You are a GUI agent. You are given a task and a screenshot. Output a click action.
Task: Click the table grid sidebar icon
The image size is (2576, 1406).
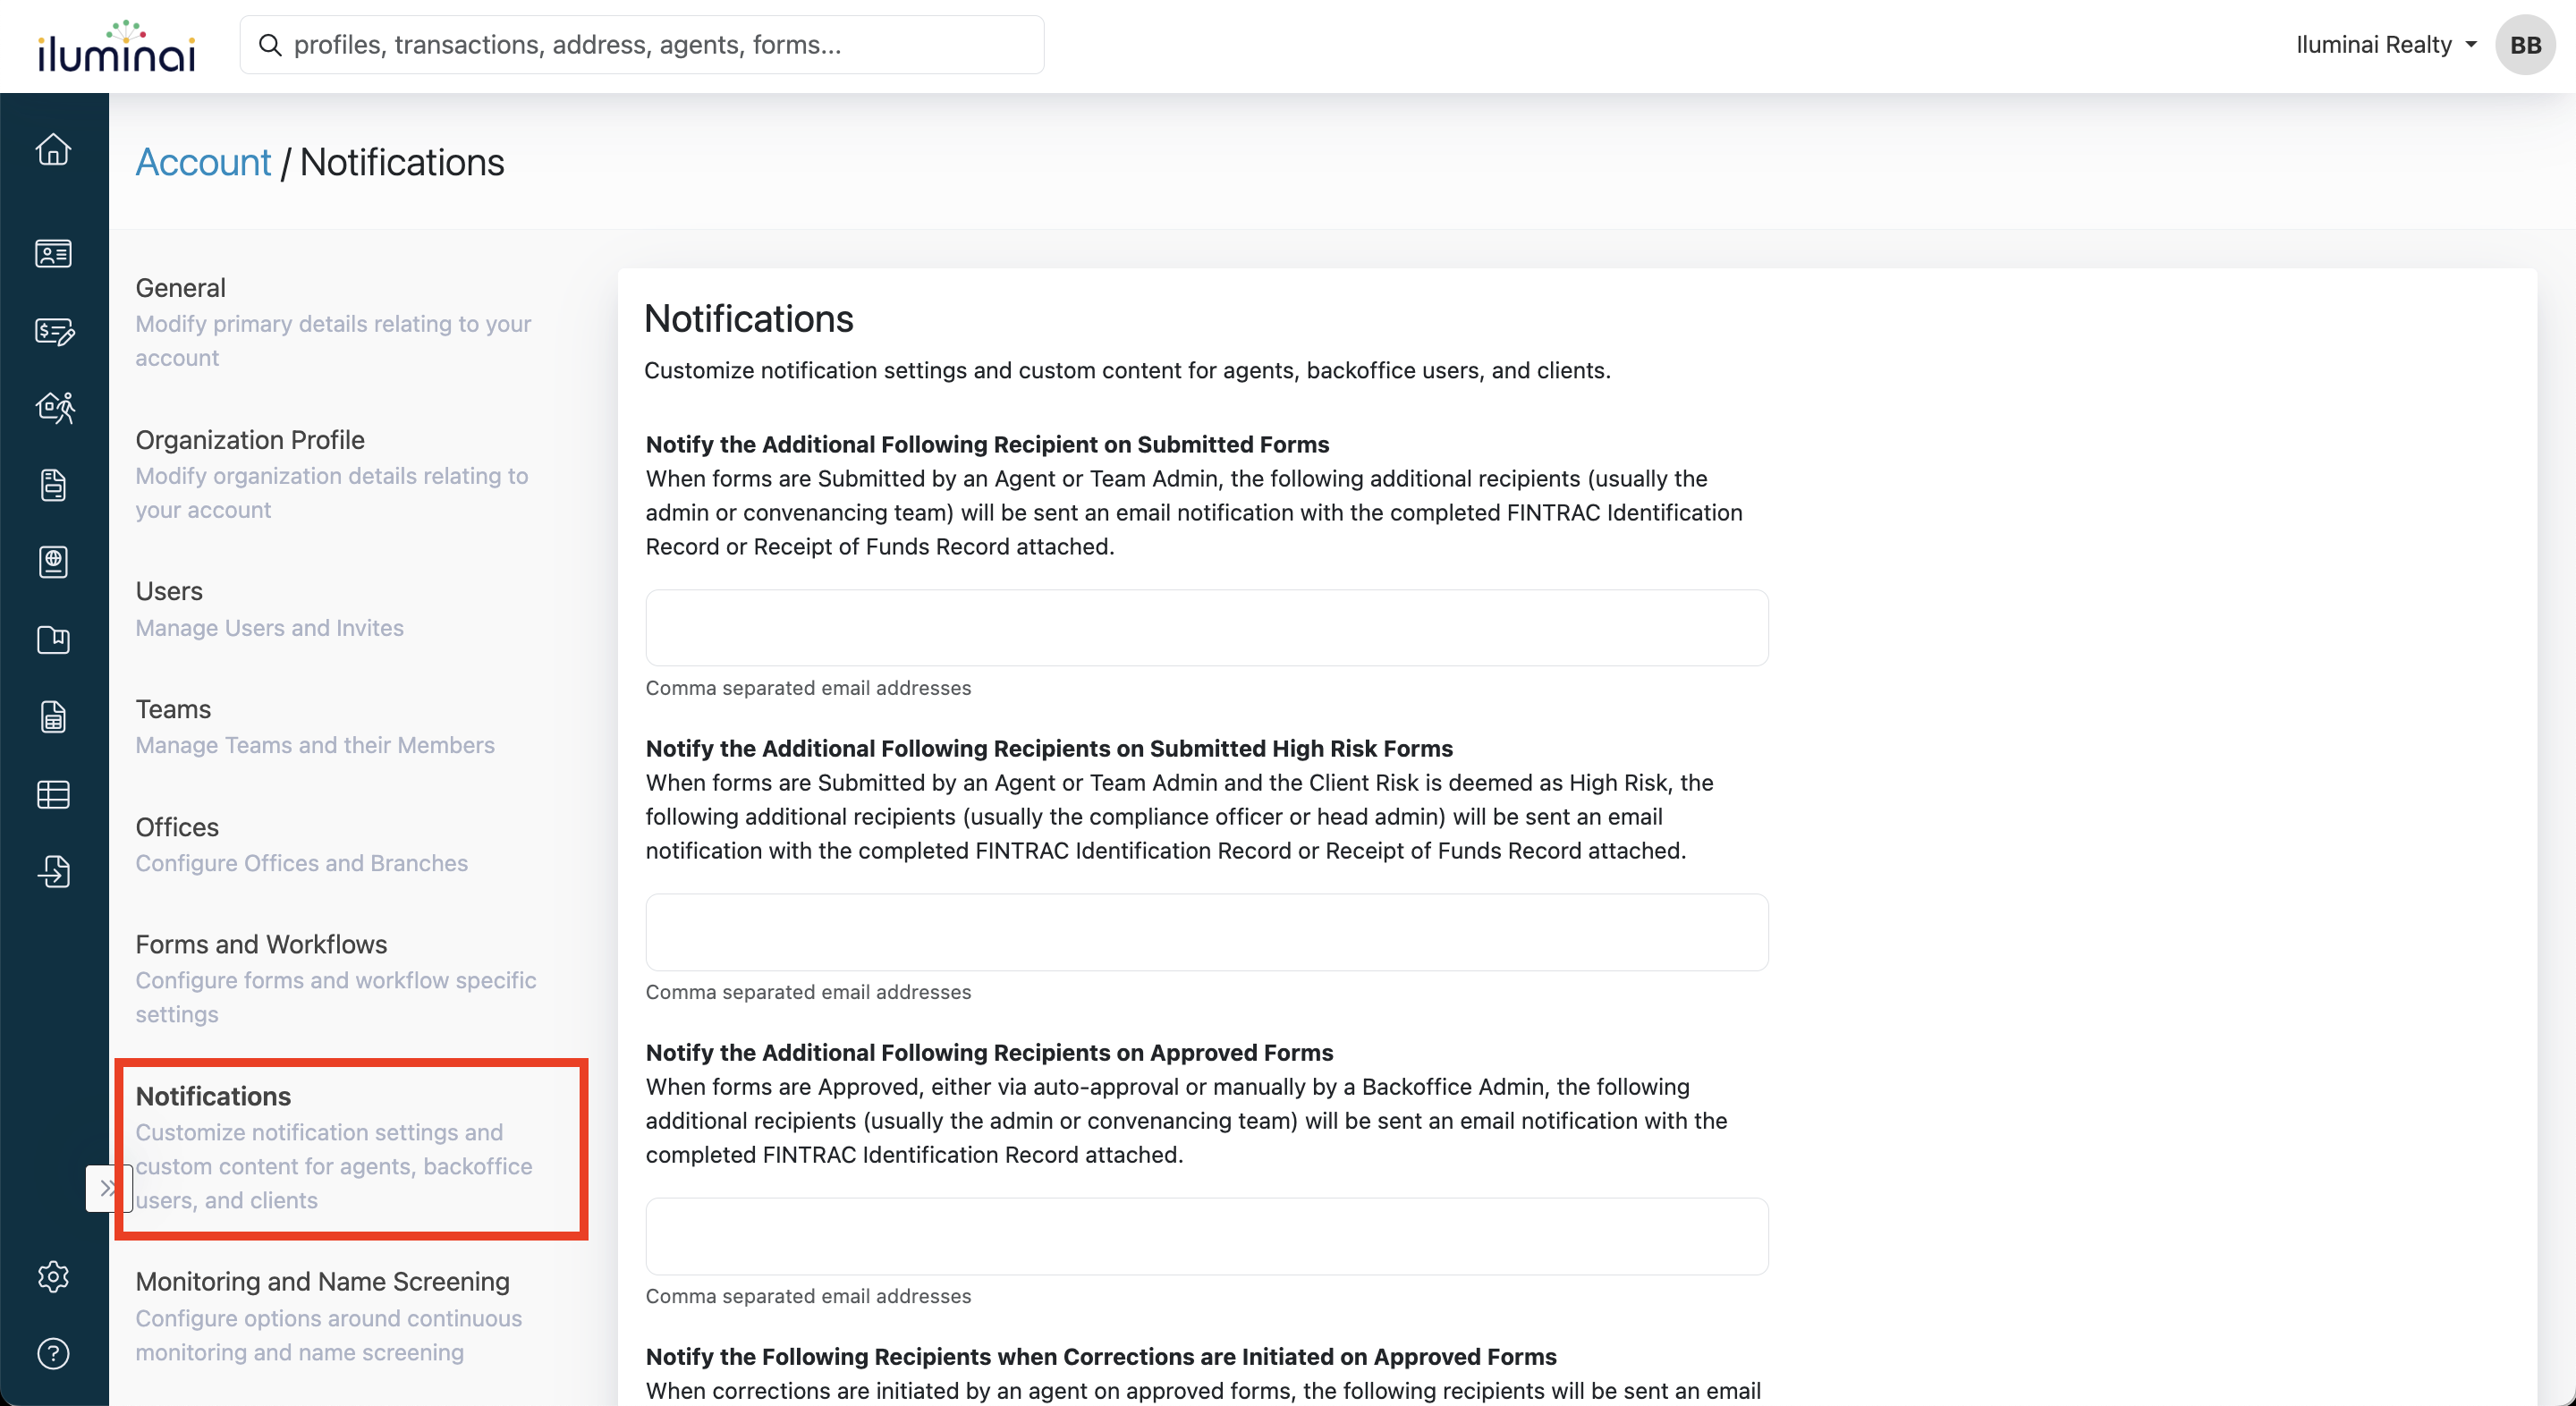click(x=53, y=795)
